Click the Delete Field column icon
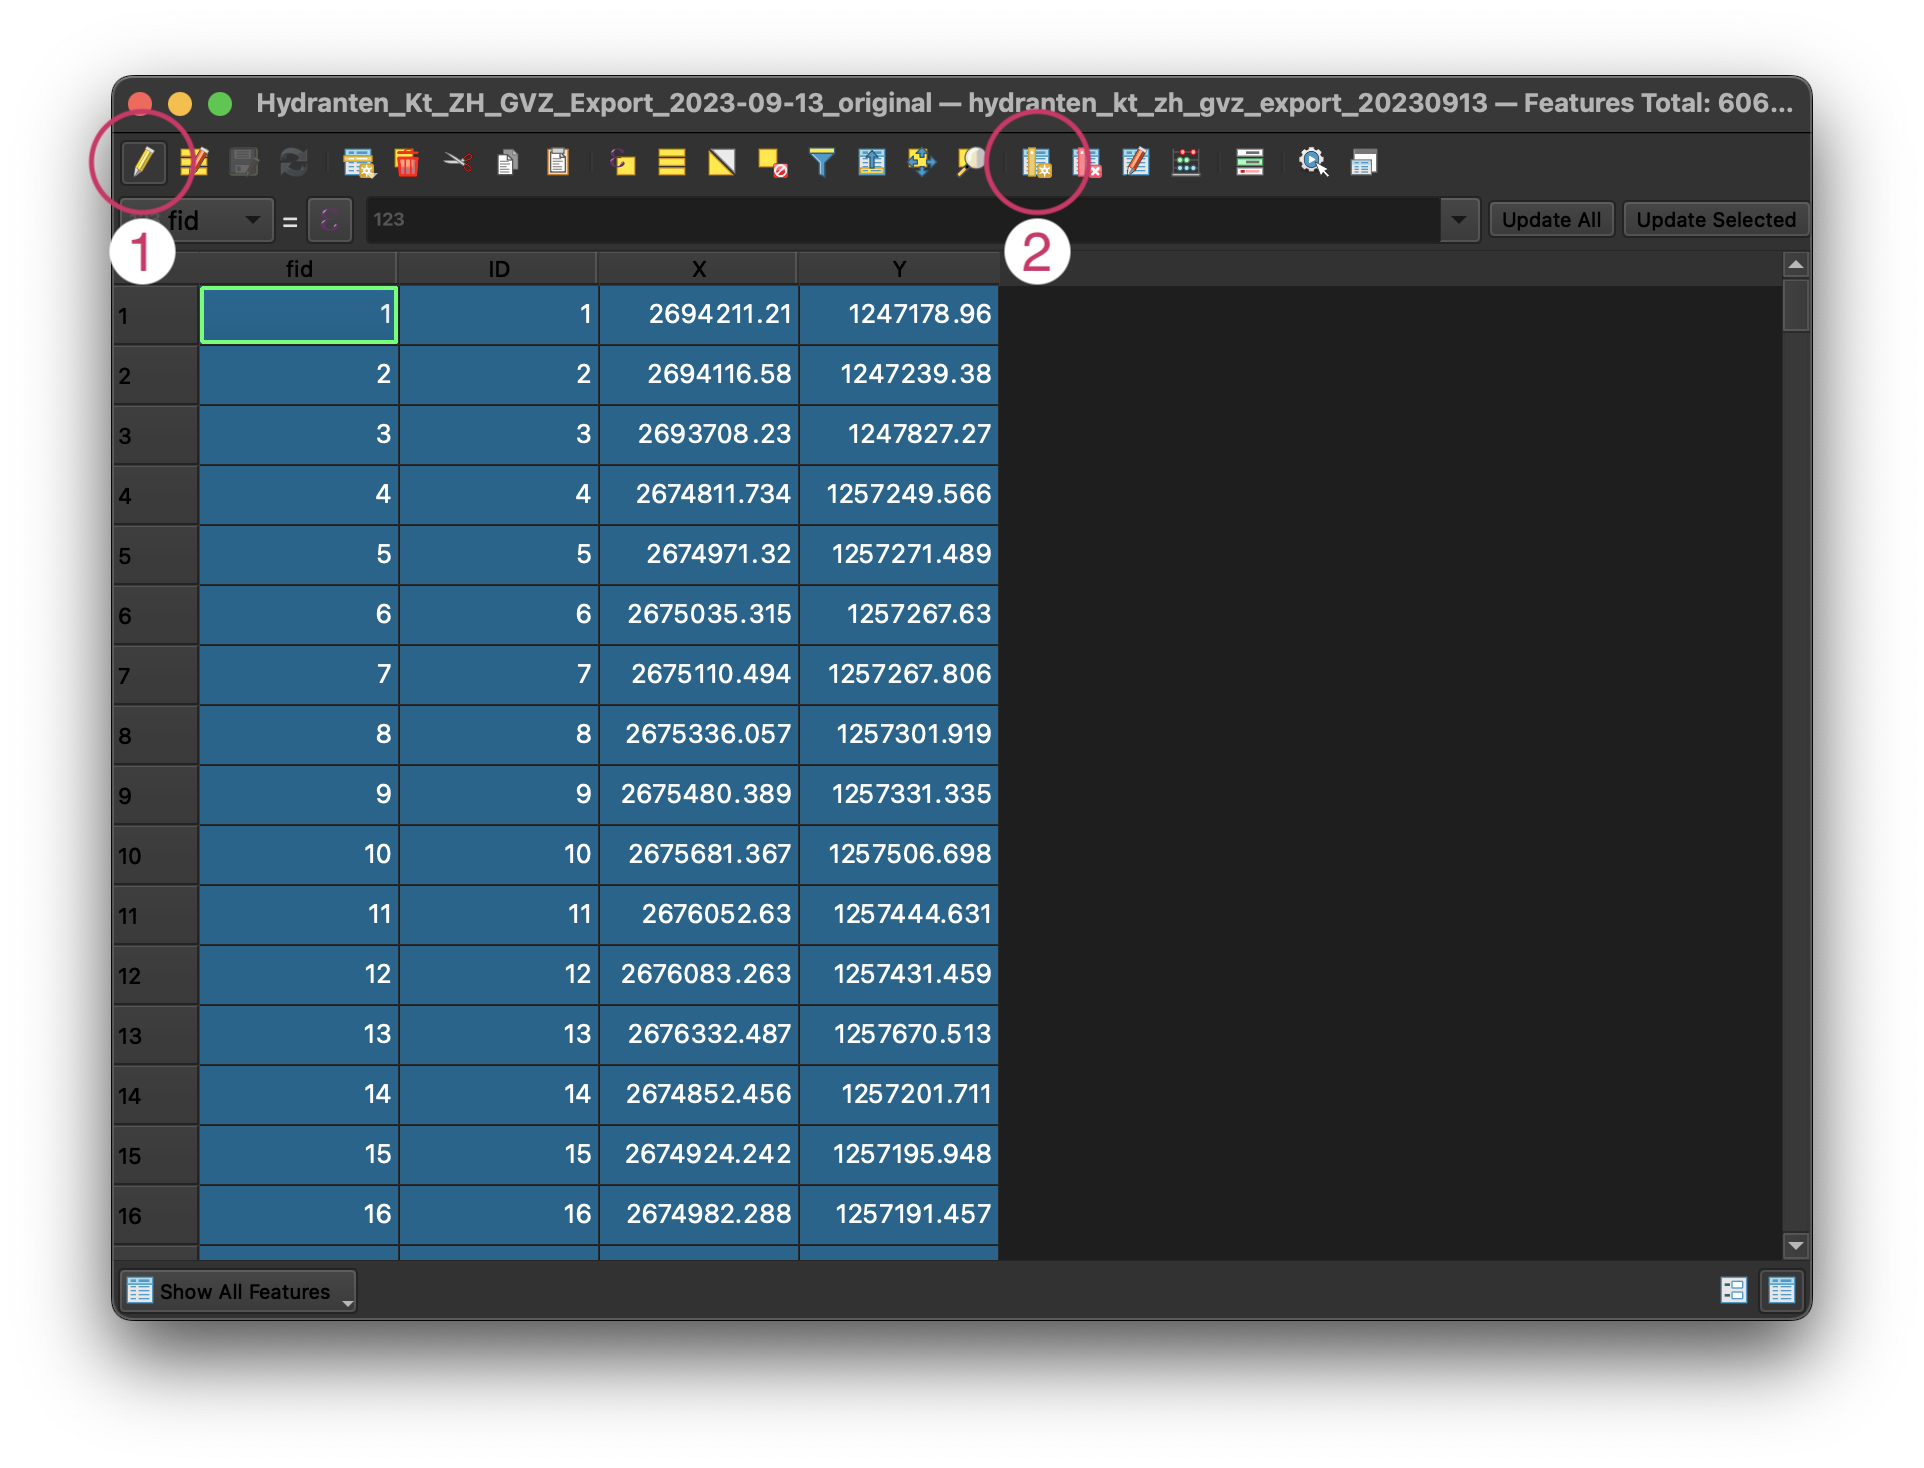The height and width of the screenshot is (1468, 1924). coord(1086,162)
